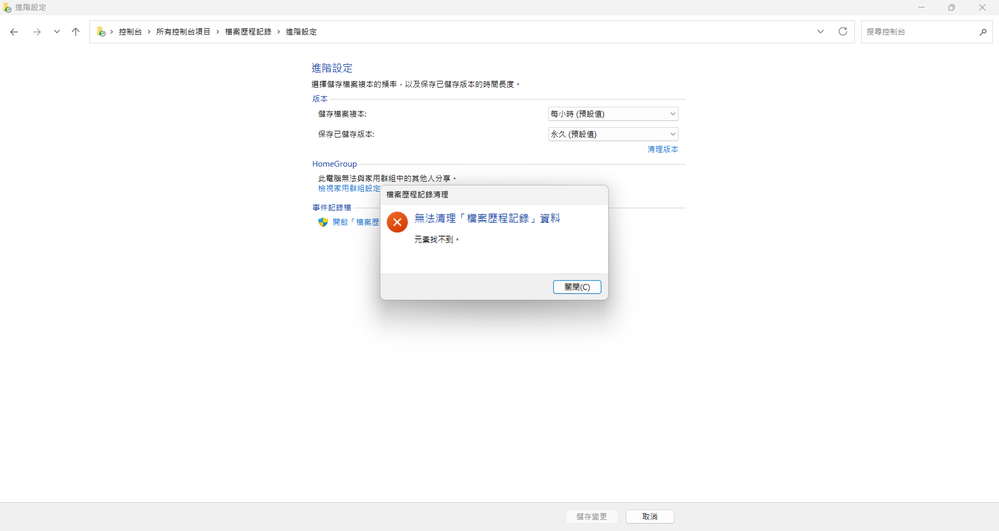Click the 取消 button
Screen dimensions: 999x531
pos(650,516)
